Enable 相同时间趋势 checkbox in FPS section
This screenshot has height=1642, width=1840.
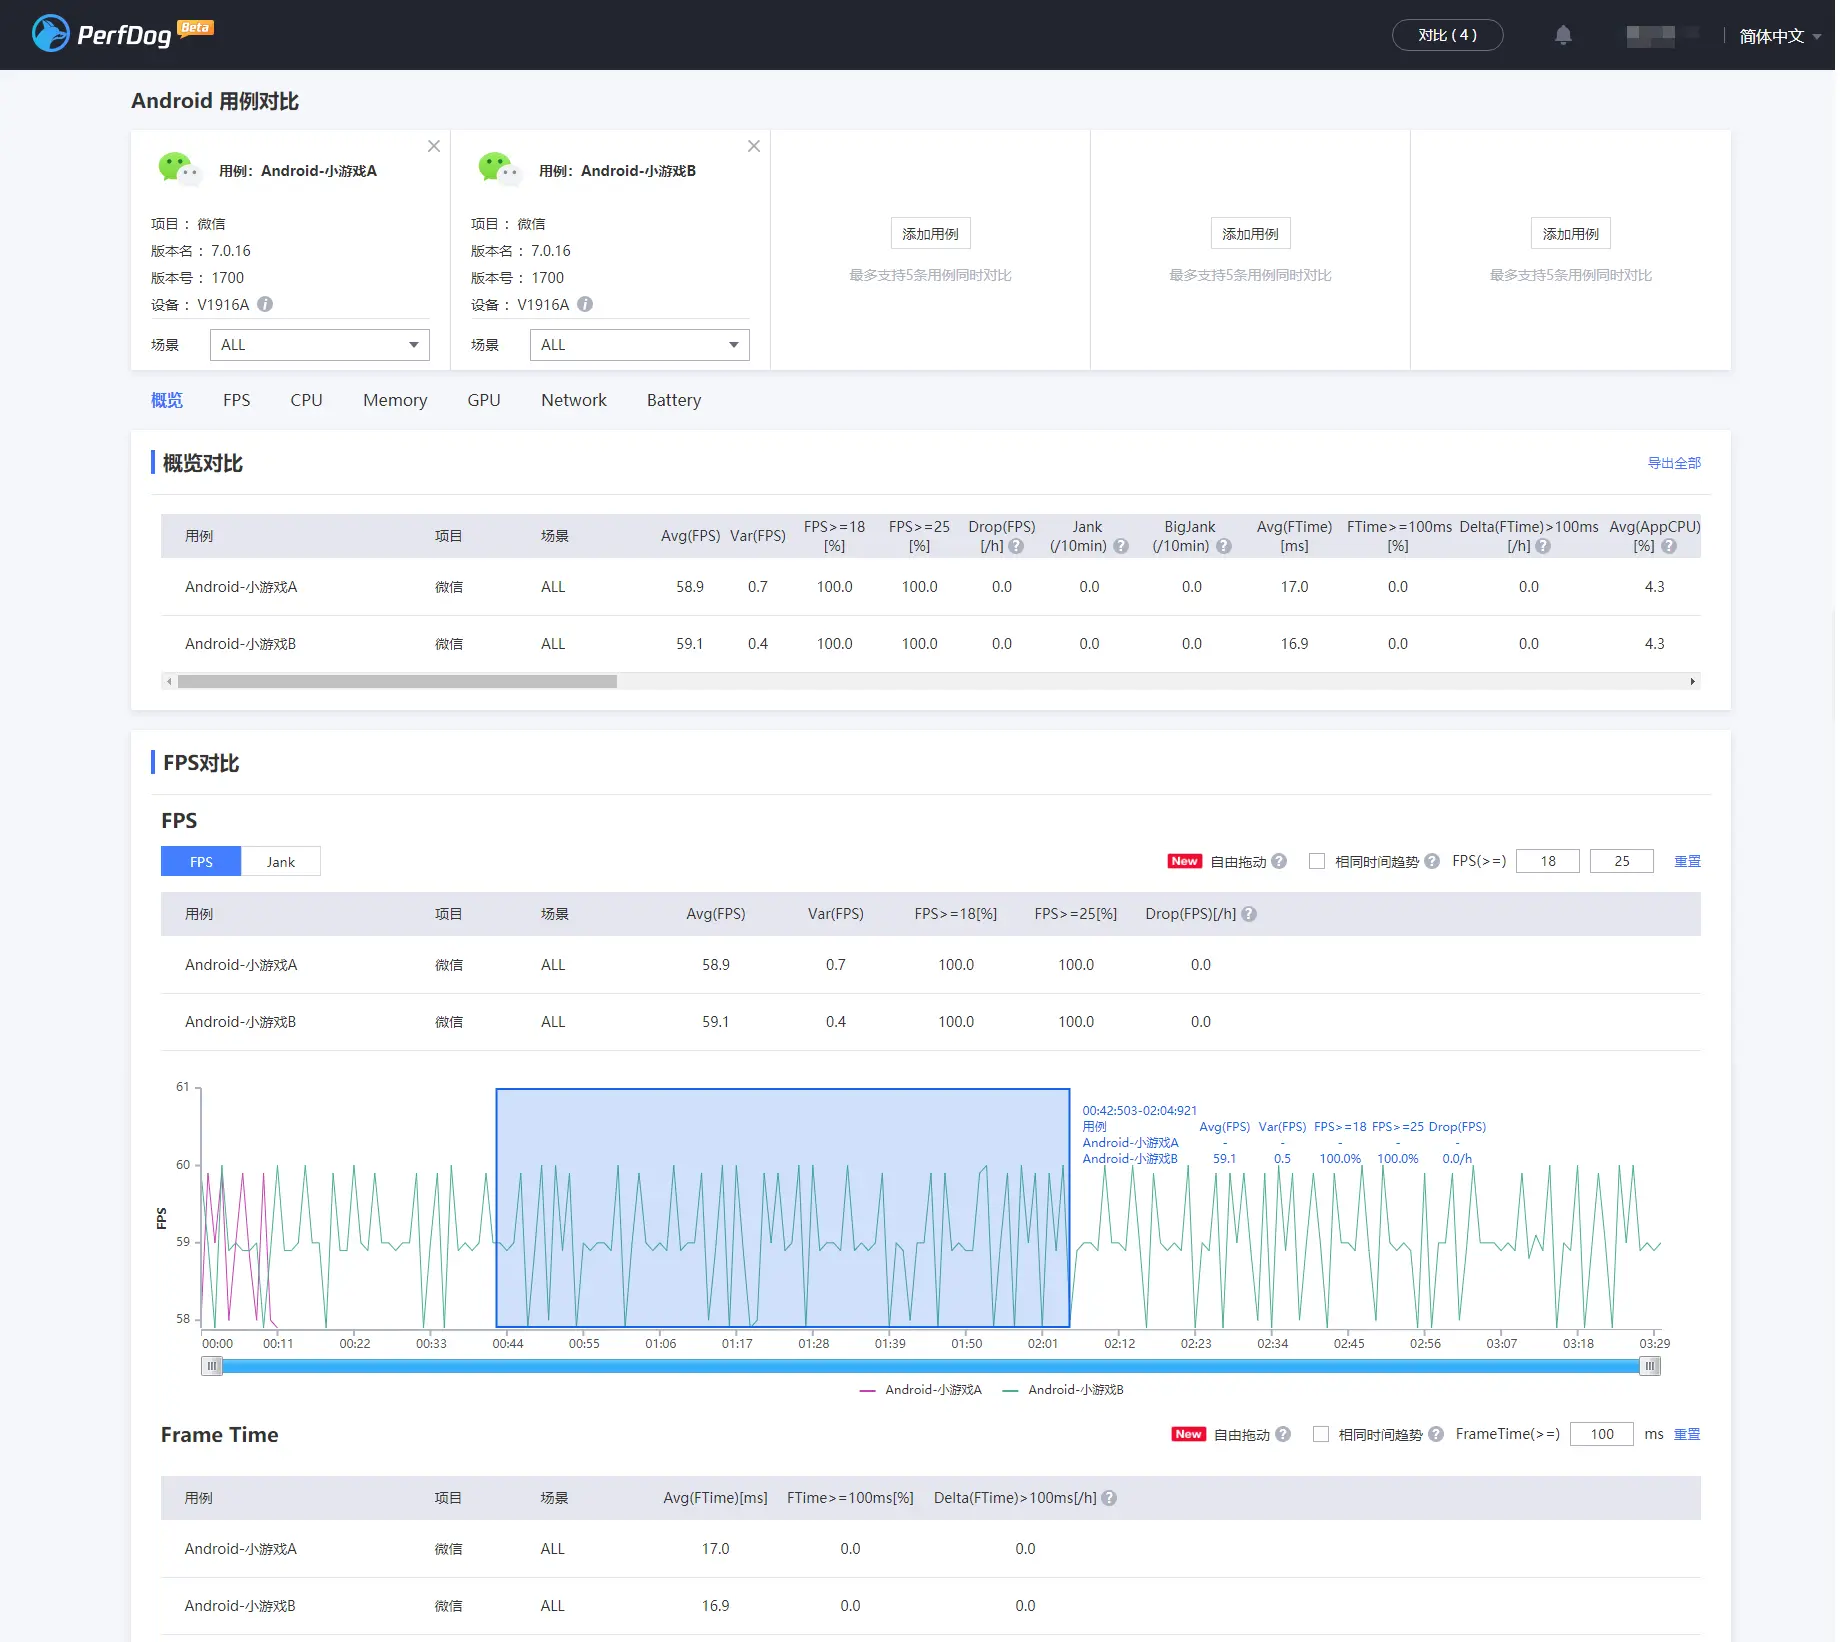(x=1317, y=861)
